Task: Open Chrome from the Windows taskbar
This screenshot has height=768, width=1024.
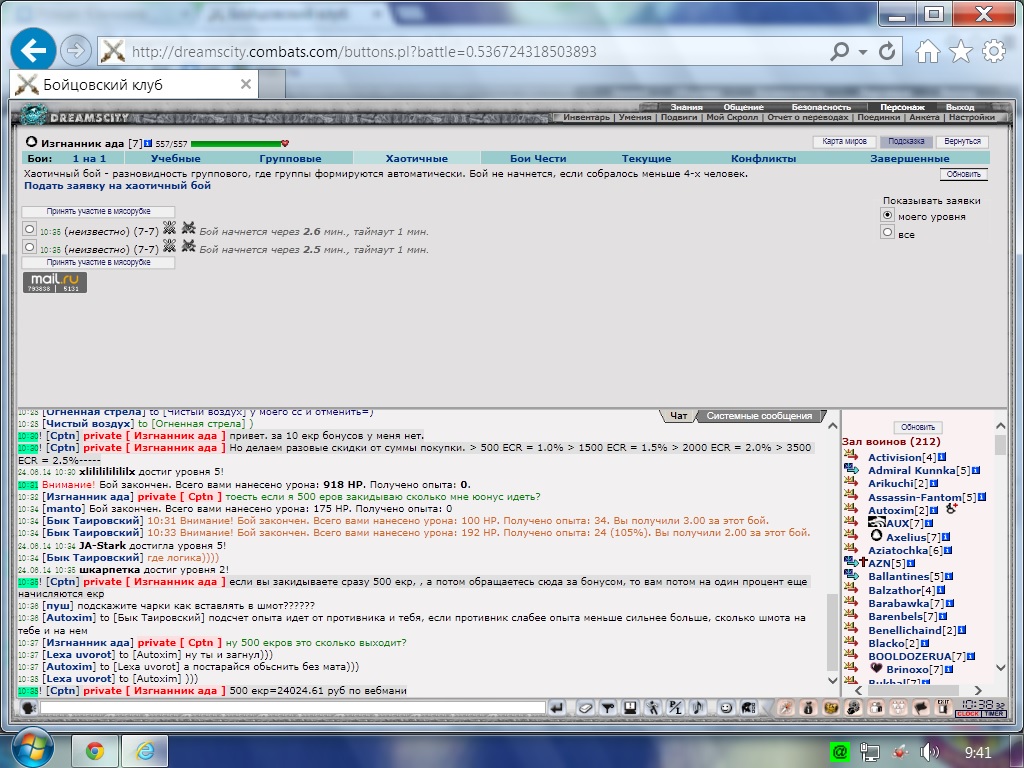Action: tap(95, 751)
